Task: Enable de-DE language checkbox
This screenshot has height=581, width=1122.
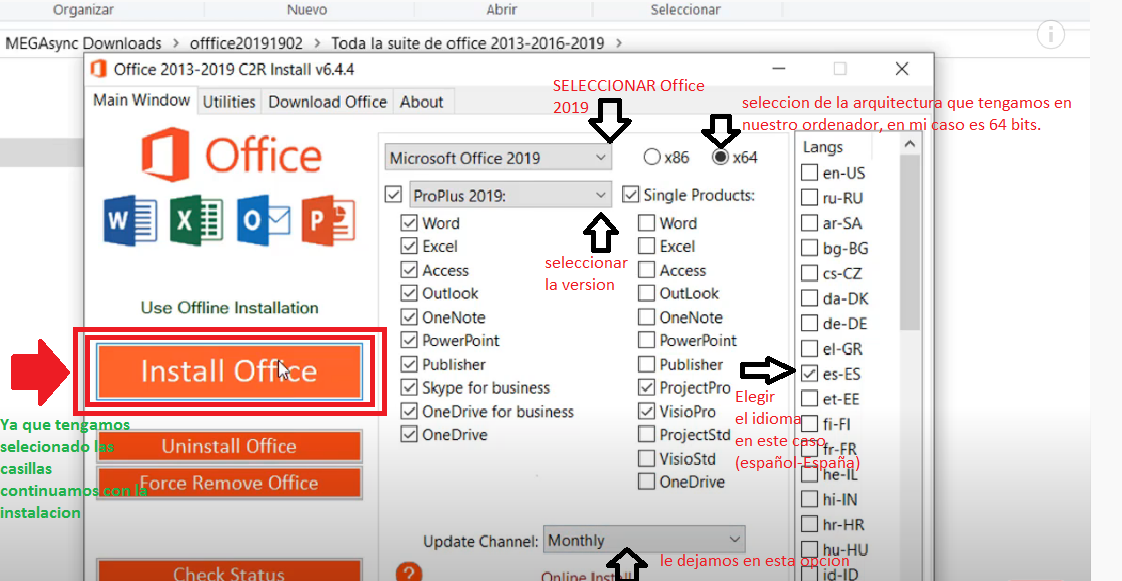Action: click(809, 323)
